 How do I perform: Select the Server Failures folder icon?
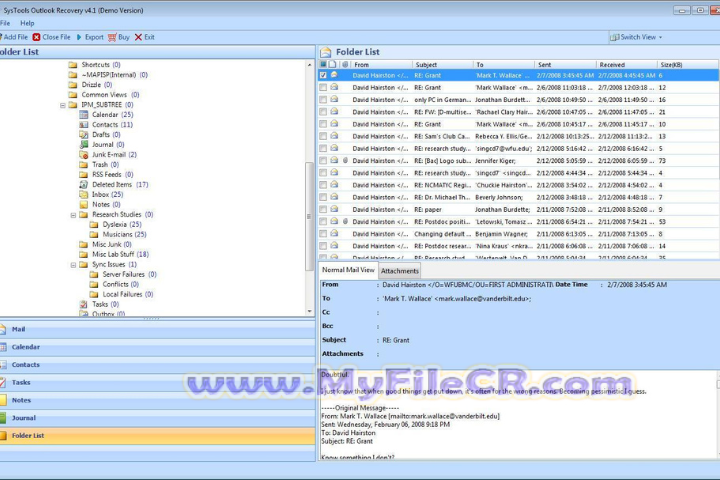click(94, 274)
